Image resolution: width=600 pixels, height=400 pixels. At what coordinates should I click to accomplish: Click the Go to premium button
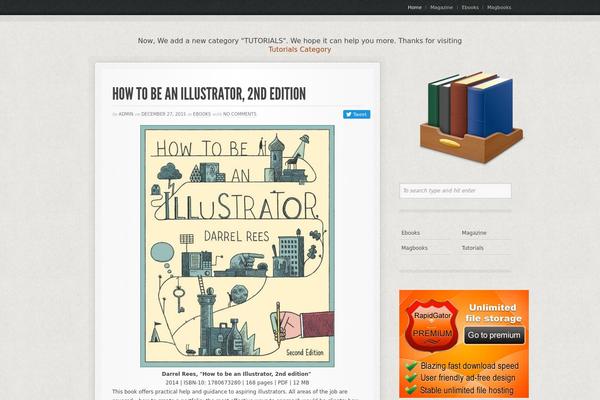494,335
